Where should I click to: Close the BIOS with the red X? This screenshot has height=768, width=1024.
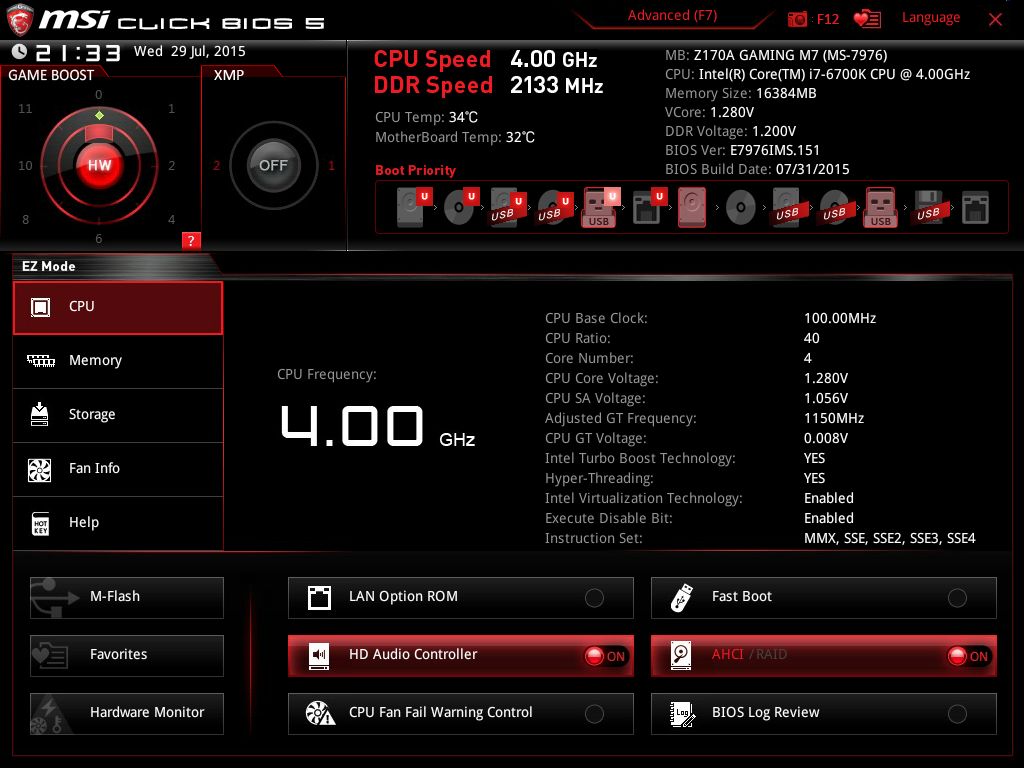(x=995, y=20)
